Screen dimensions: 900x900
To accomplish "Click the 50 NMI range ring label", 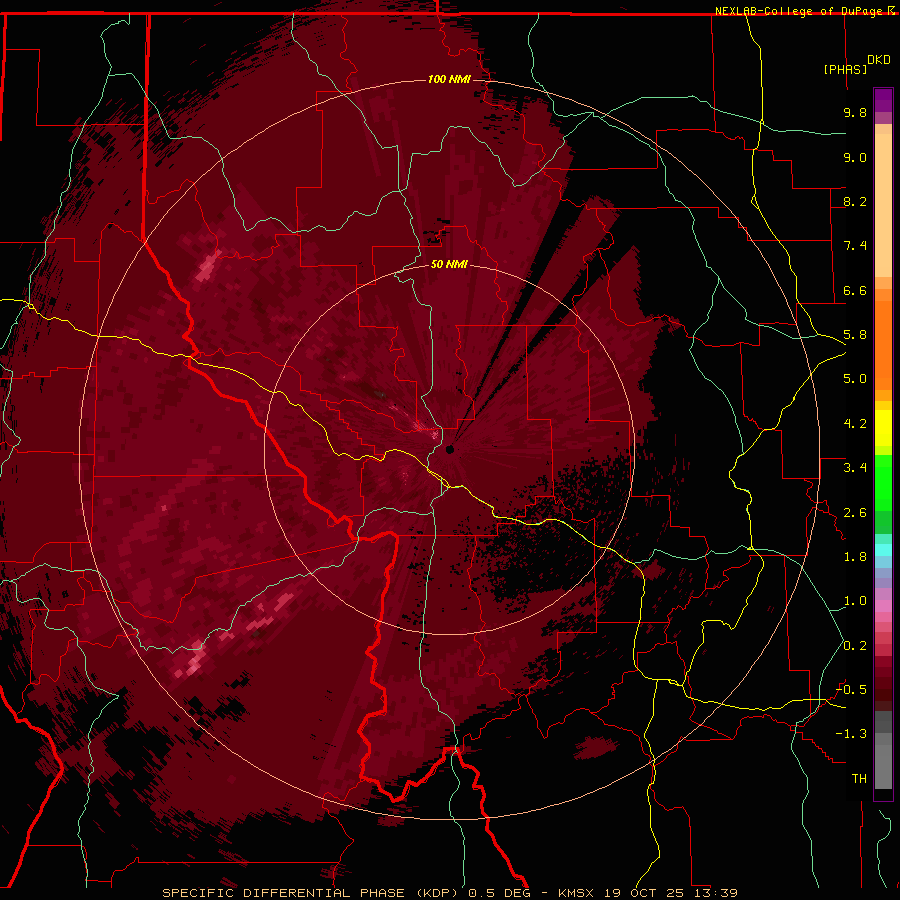I will [449, 264].
